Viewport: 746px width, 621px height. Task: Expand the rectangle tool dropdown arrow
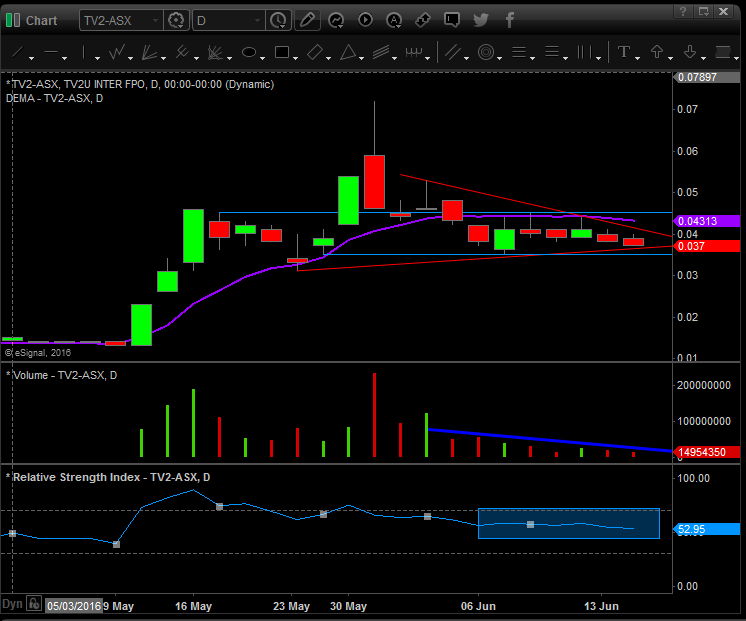(x=295, y=59)
